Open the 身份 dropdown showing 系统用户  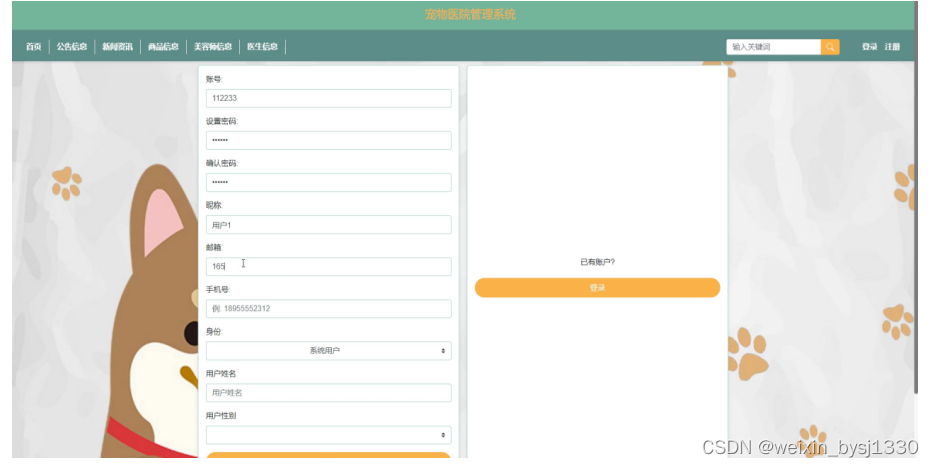[329, 351]
